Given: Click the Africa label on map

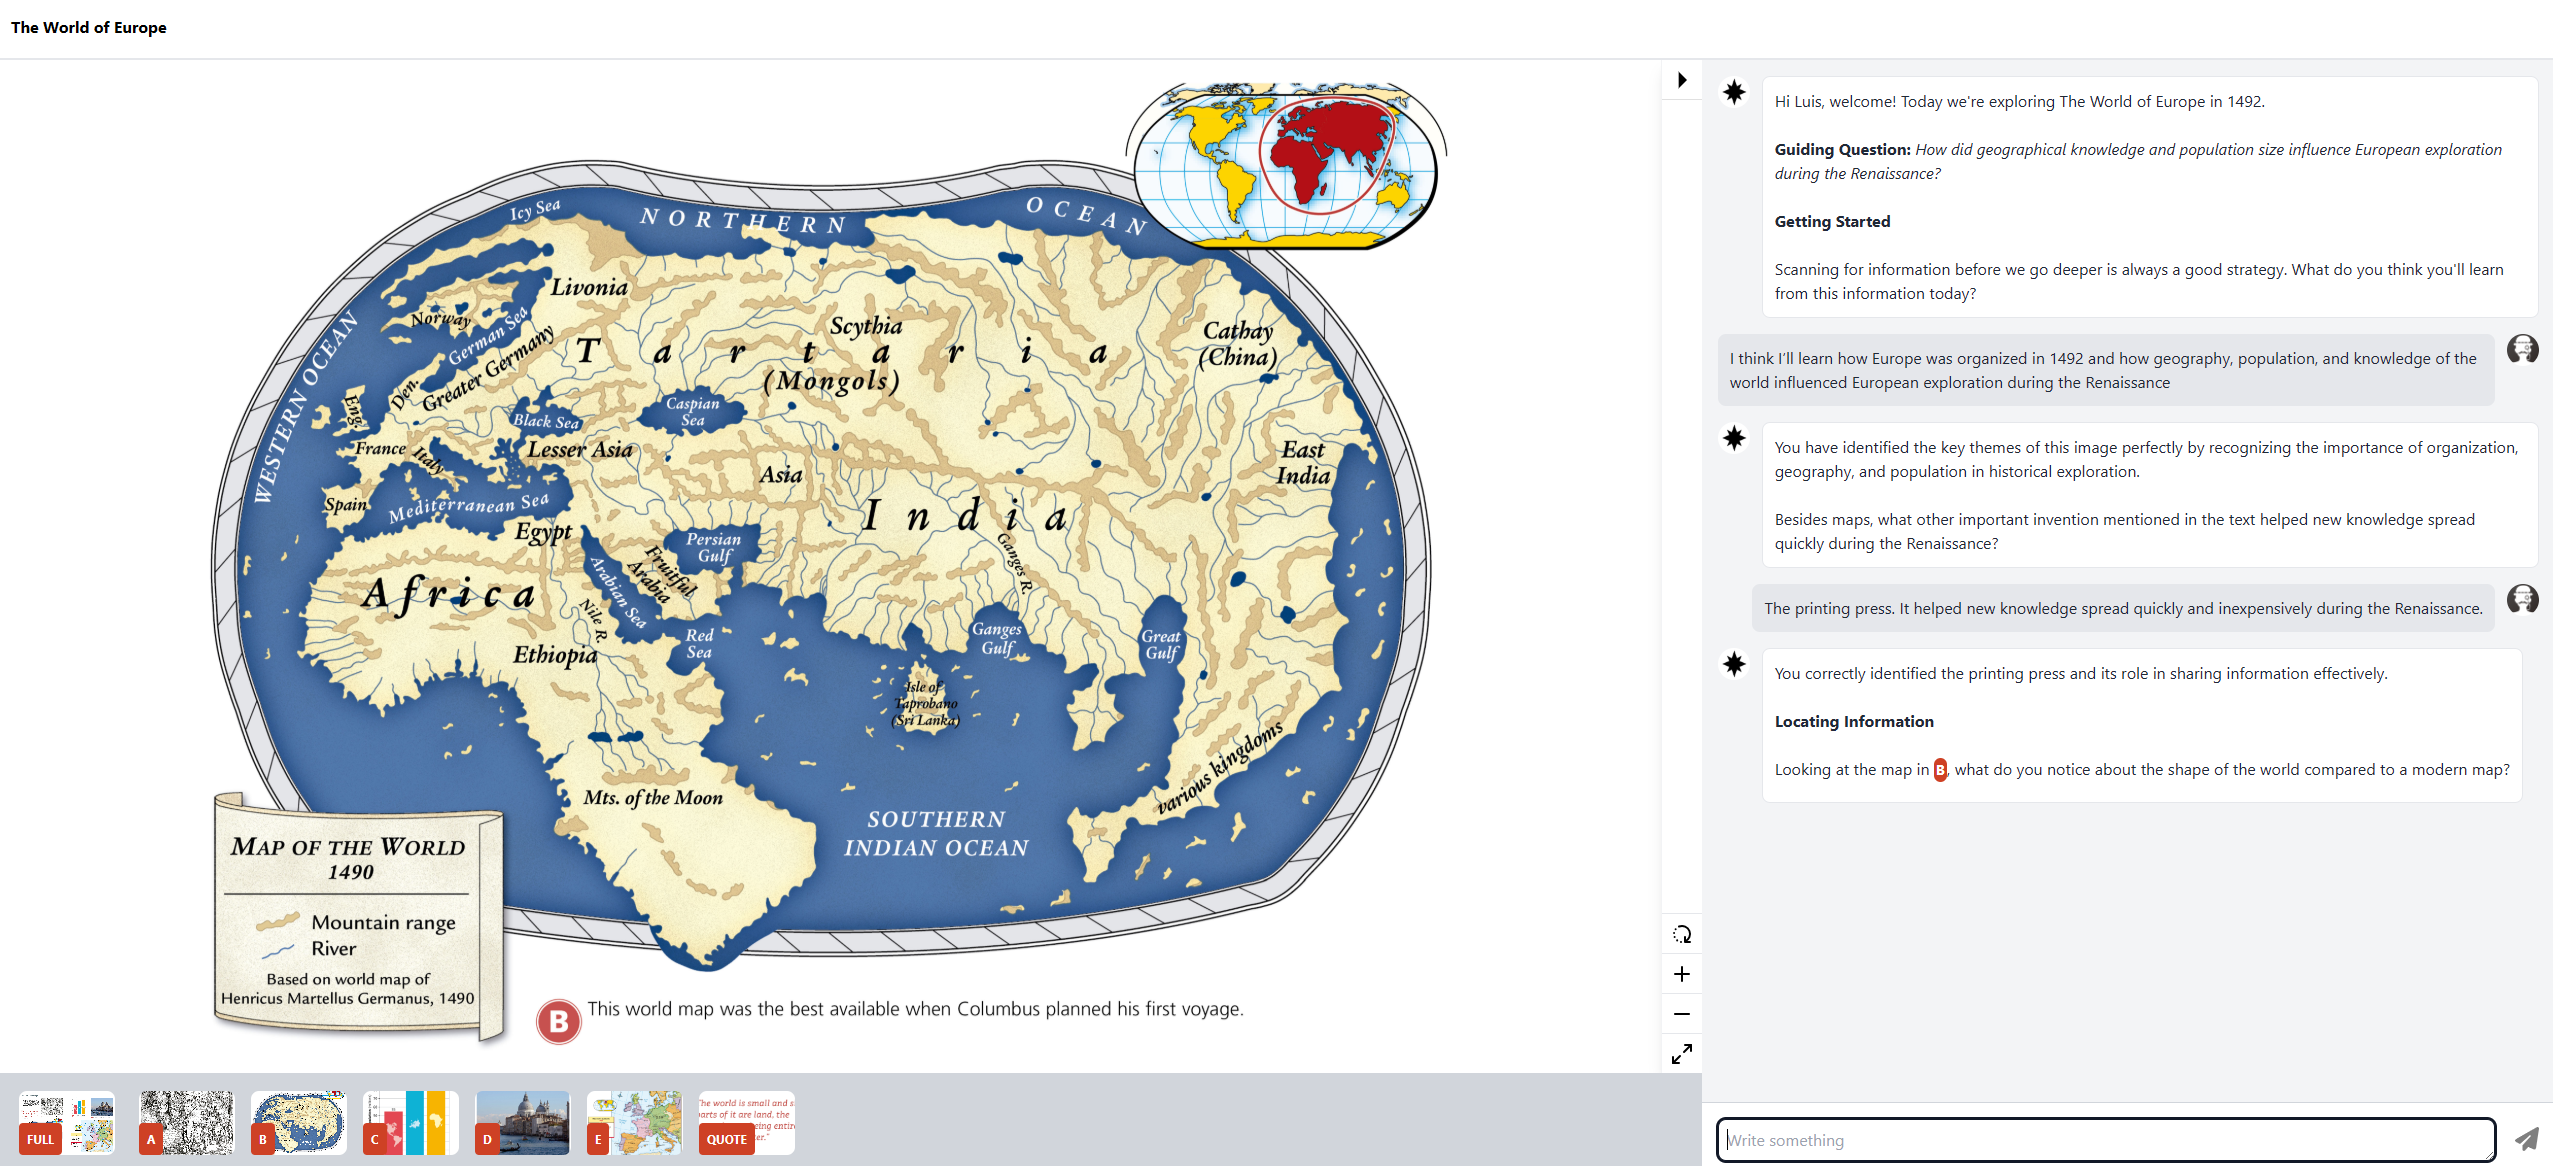Looking at the screenshot, I should coord(448,594).
